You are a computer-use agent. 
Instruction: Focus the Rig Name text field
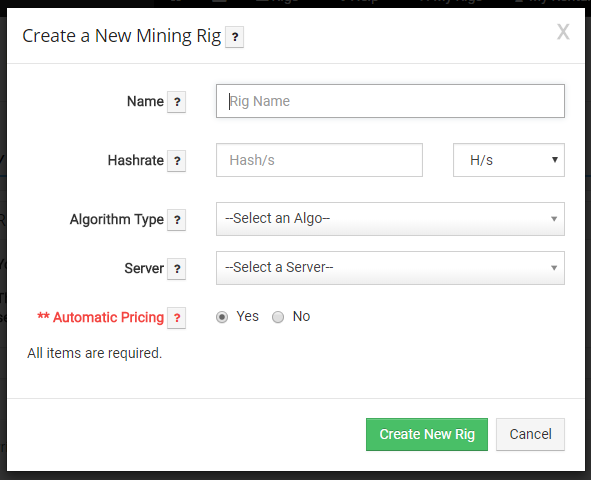(x=390, y=101)
